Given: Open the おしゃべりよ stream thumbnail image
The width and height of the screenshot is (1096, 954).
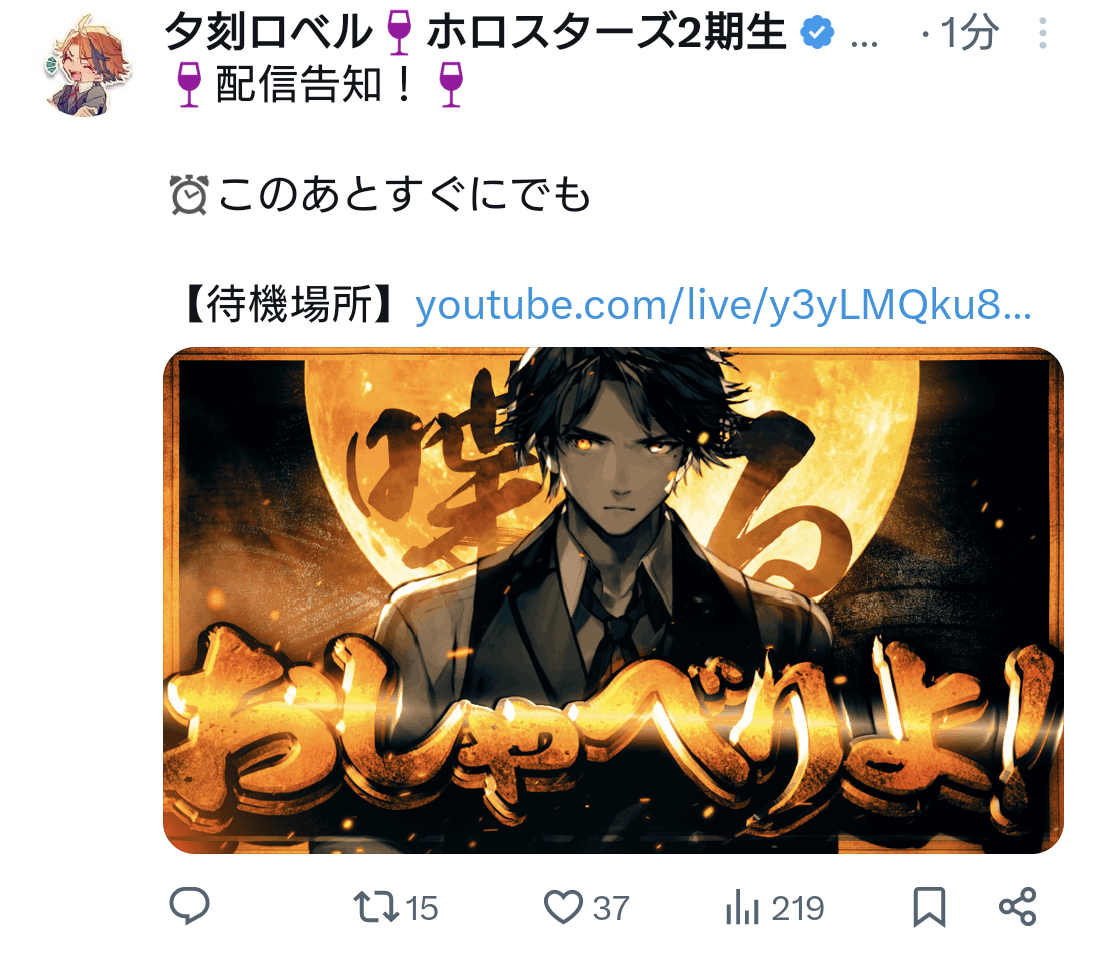Looking at the screenshot, I should pos(613,600).
